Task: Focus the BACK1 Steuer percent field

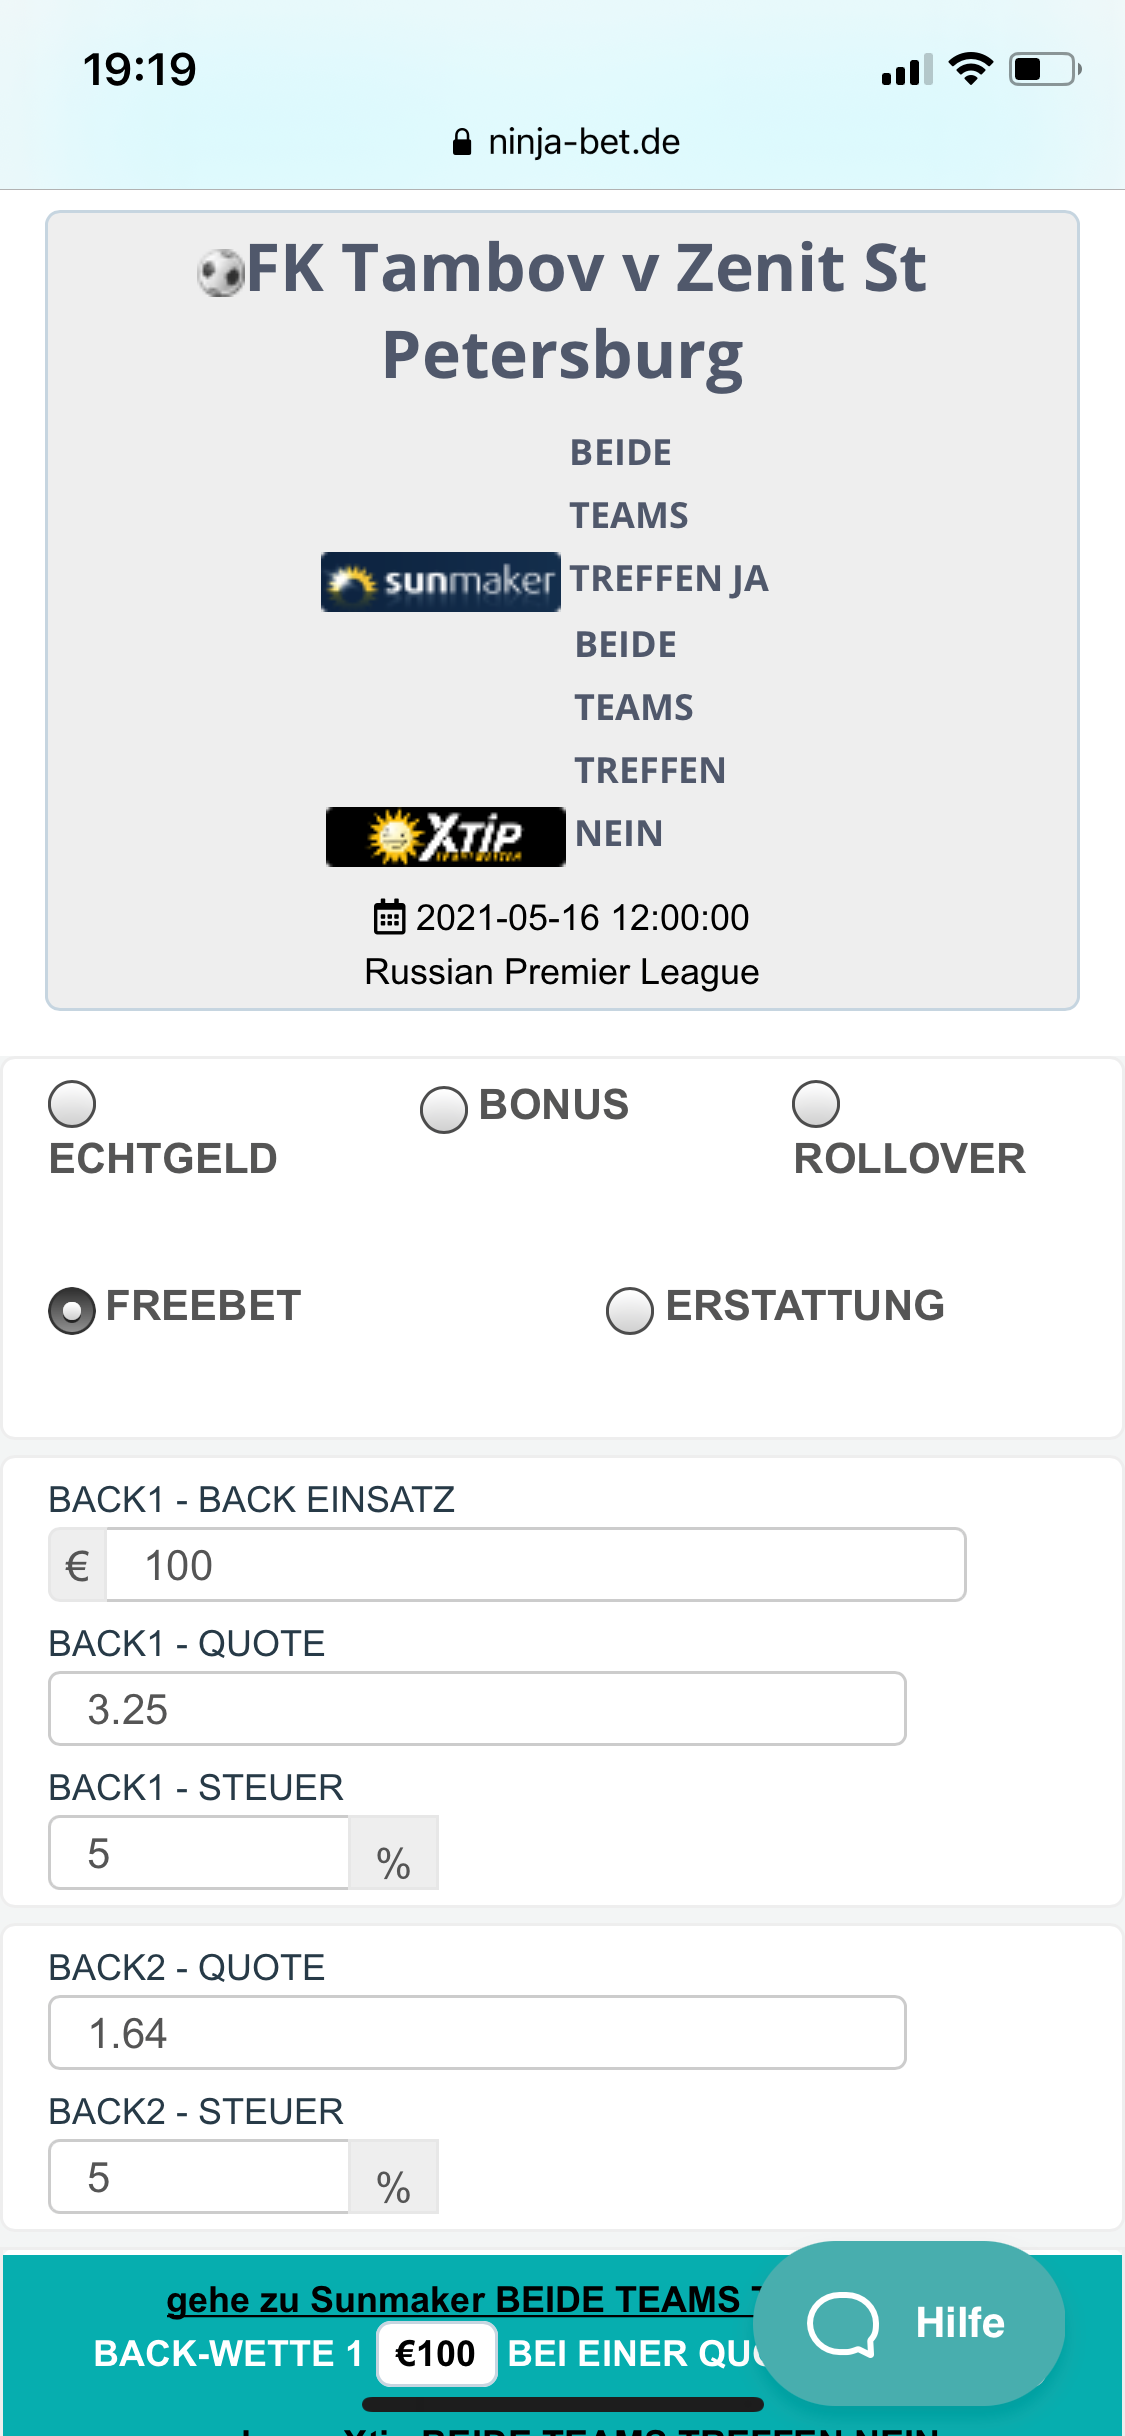Action: click(199, 1853)
